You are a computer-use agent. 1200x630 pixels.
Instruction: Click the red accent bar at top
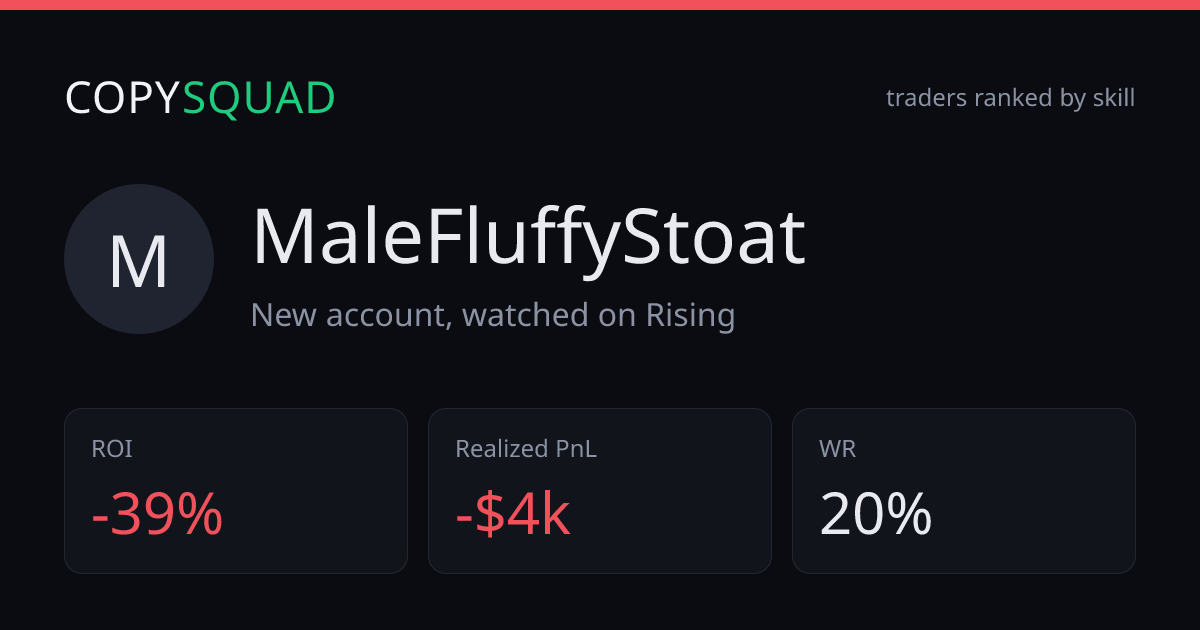coord(600,5)
